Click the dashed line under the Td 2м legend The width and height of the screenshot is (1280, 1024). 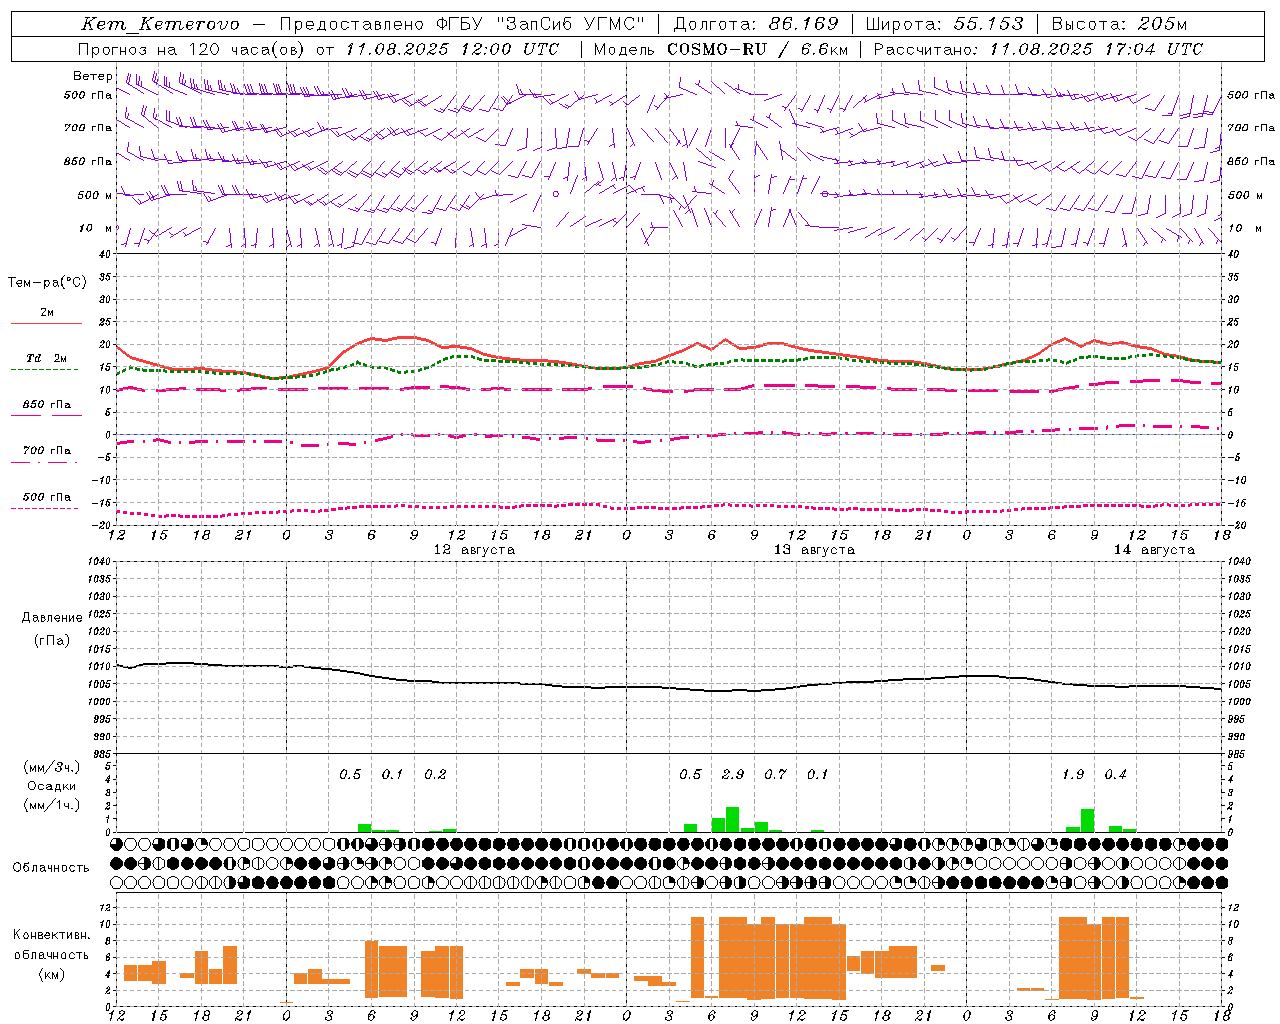tap(45, 370)
